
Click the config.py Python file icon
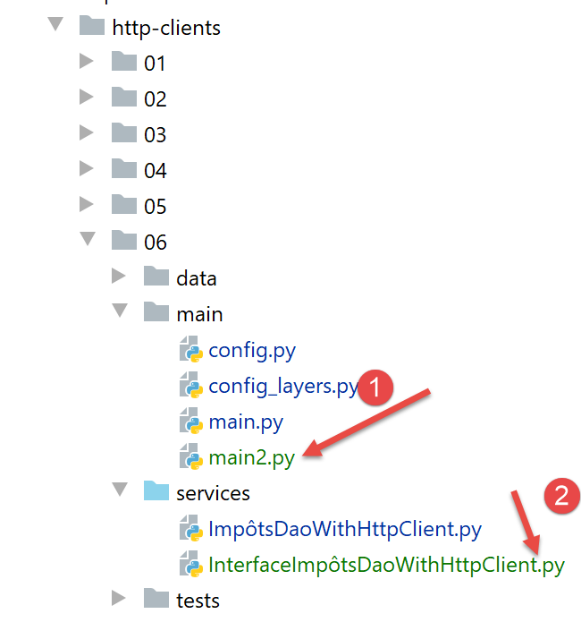[x=191, y=349]
